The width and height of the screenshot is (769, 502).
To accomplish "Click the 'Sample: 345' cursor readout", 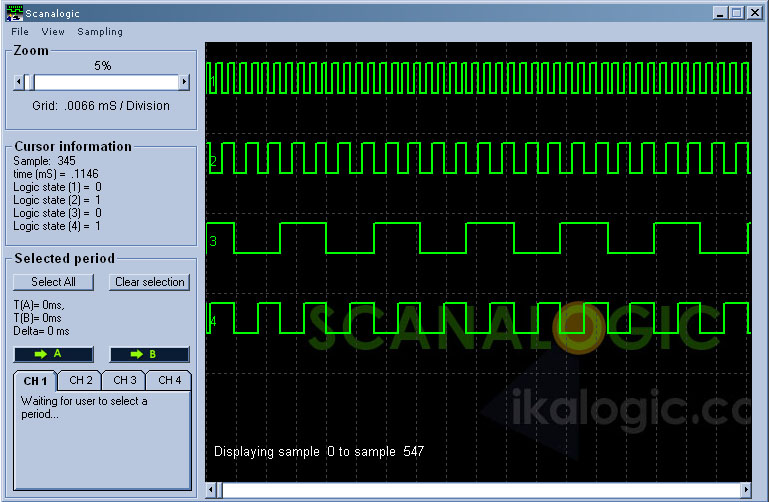I will (44, 161).
